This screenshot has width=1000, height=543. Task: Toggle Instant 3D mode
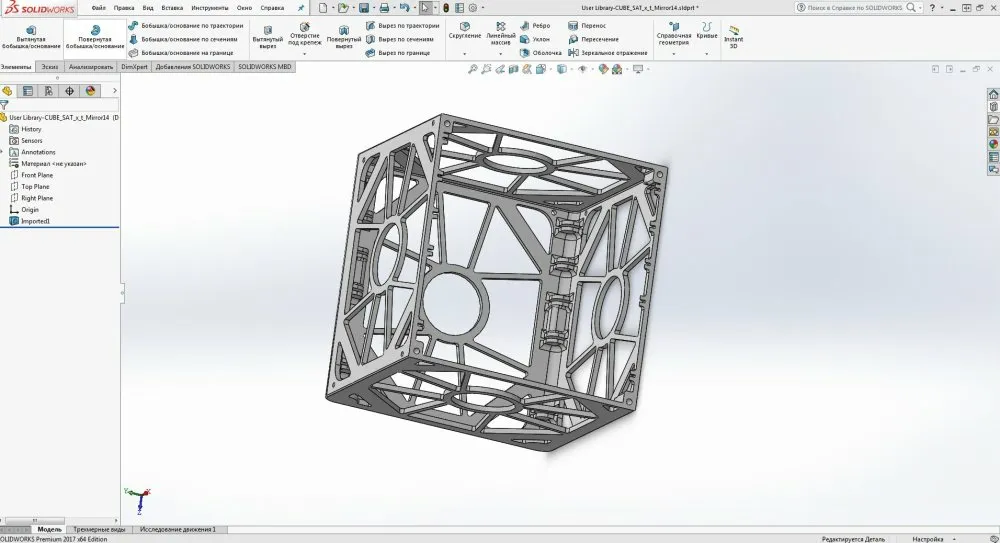coord(733,37)
